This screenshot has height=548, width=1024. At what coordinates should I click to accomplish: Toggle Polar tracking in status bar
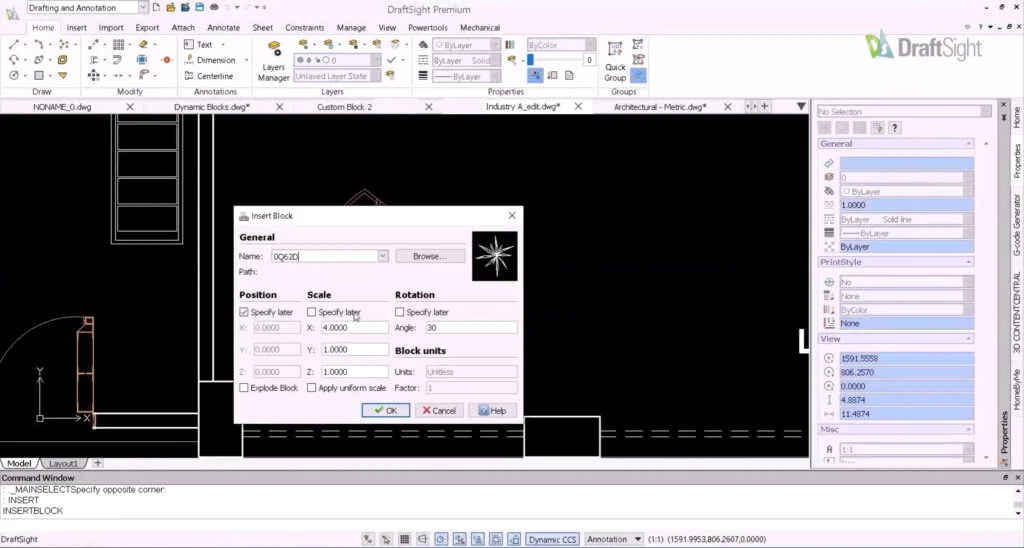click(441, 540)
